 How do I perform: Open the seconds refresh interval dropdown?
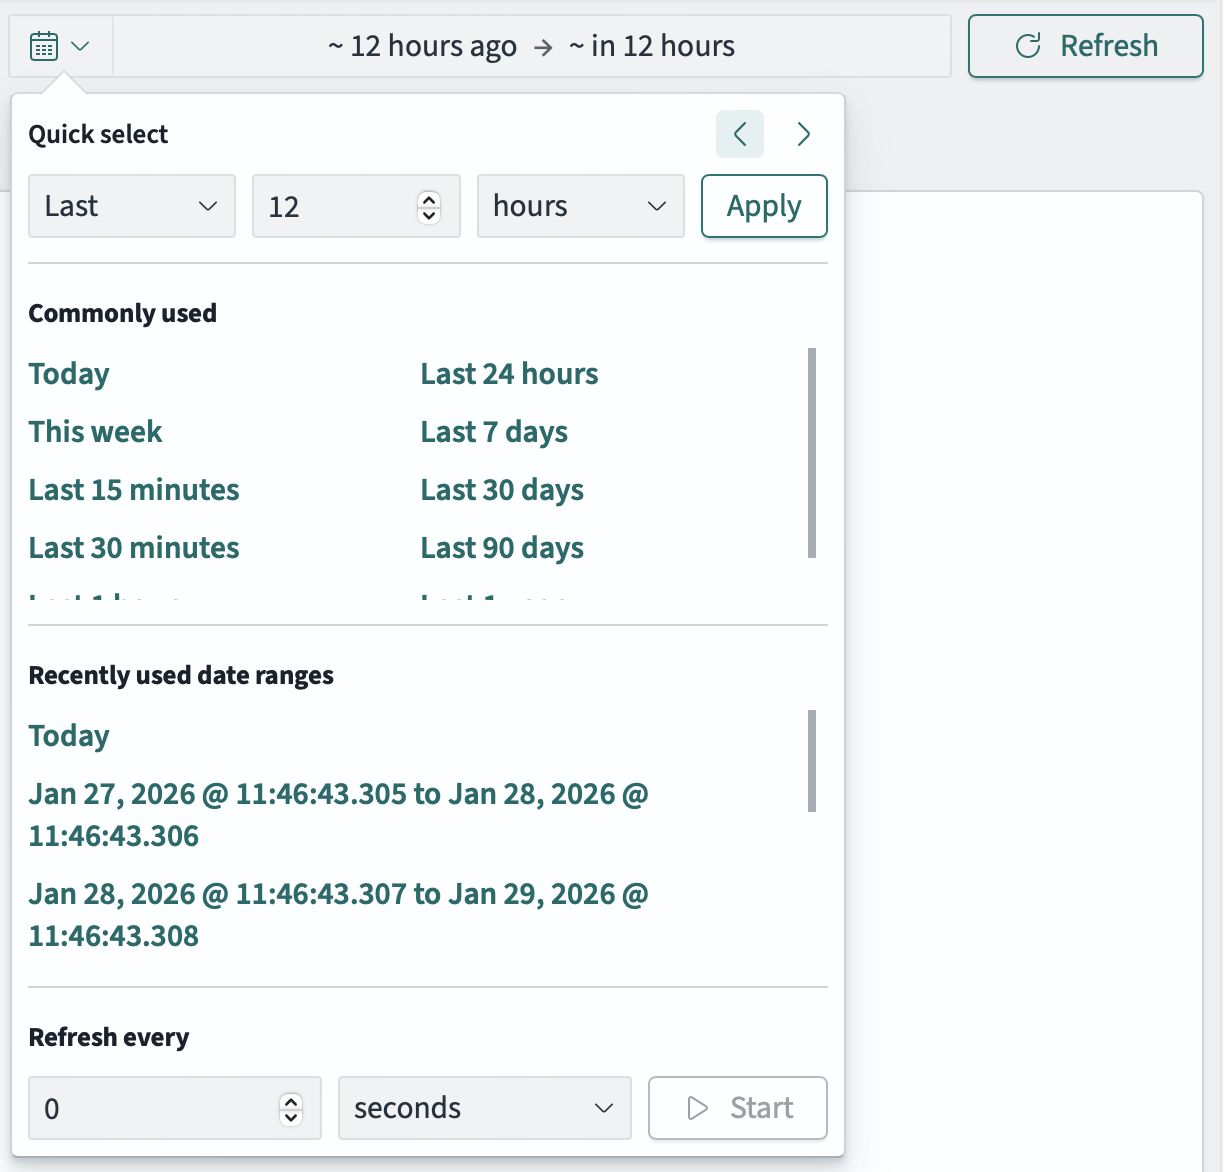tap(484, 1108)
